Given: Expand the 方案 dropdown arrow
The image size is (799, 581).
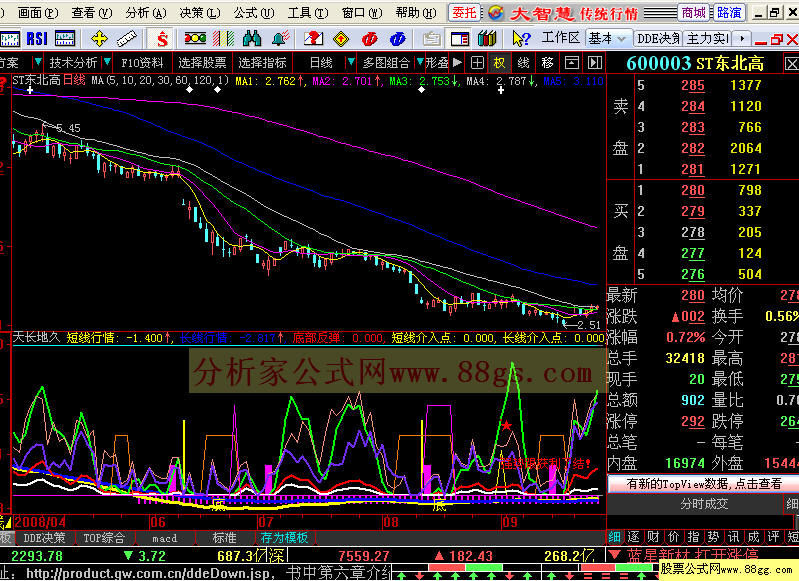Looking at the screenshot, I should pos(37,63).
